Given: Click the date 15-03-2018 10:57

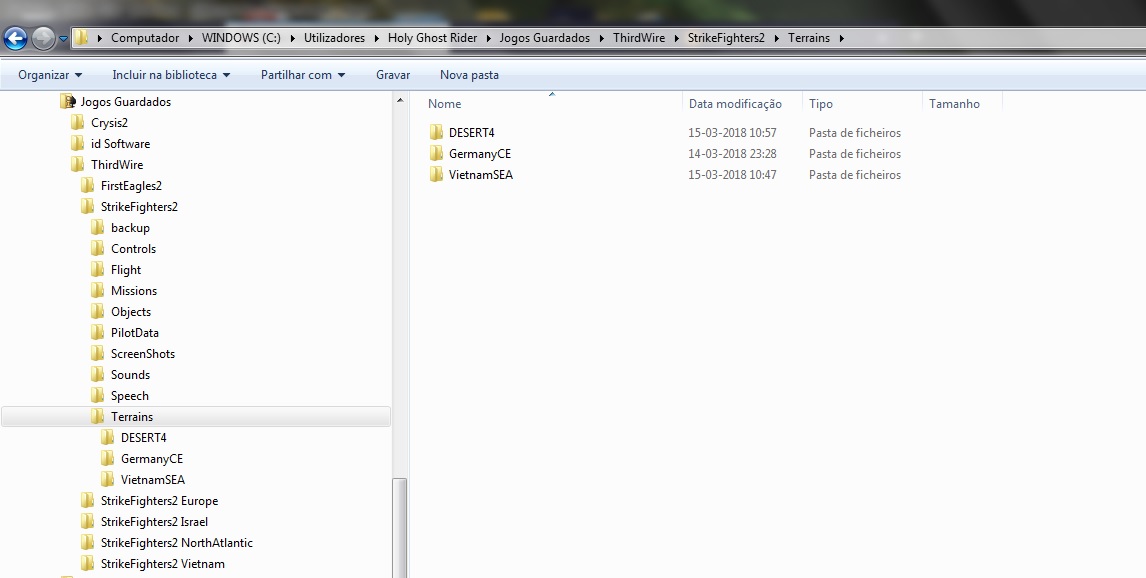Looking at the screenshot, I should pos(732,133).
